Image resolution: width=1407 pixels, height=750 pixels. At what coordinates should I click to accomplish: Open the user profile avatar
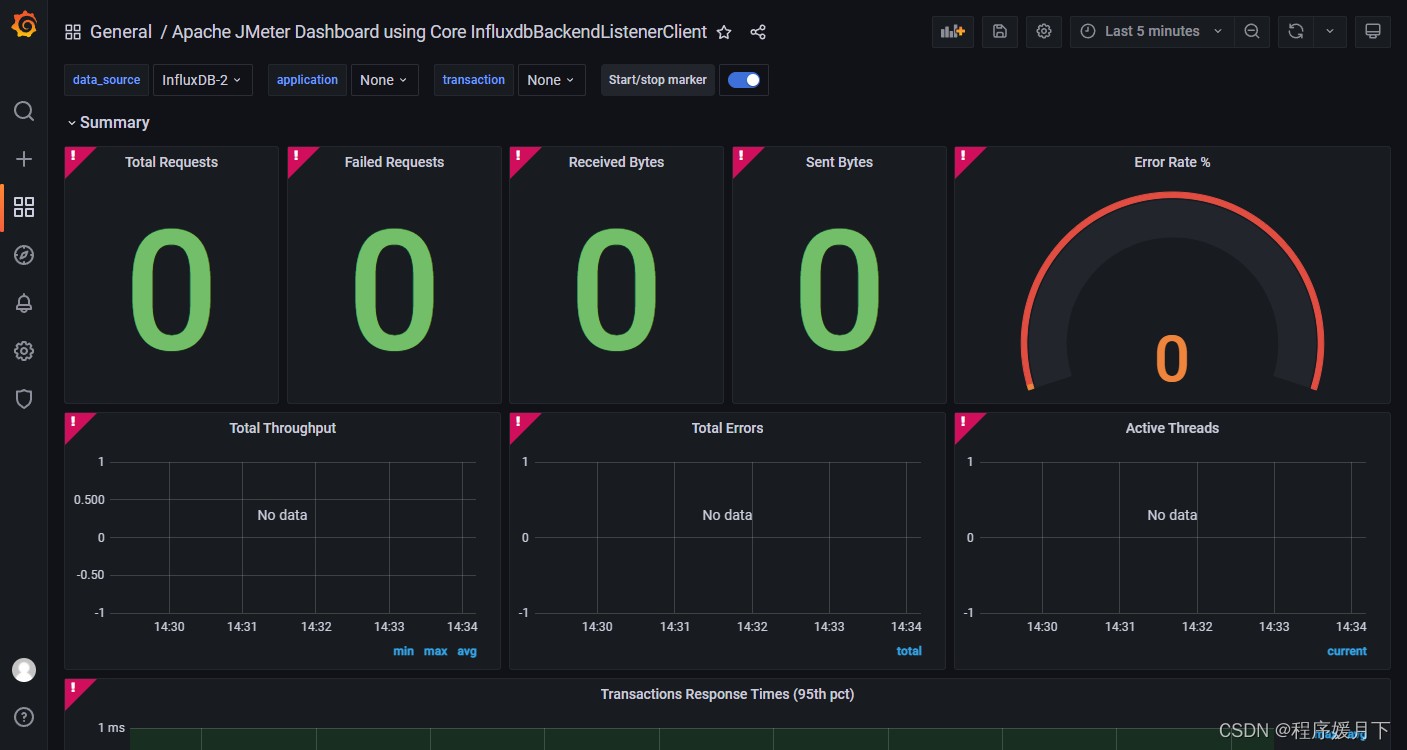(24, 670)
